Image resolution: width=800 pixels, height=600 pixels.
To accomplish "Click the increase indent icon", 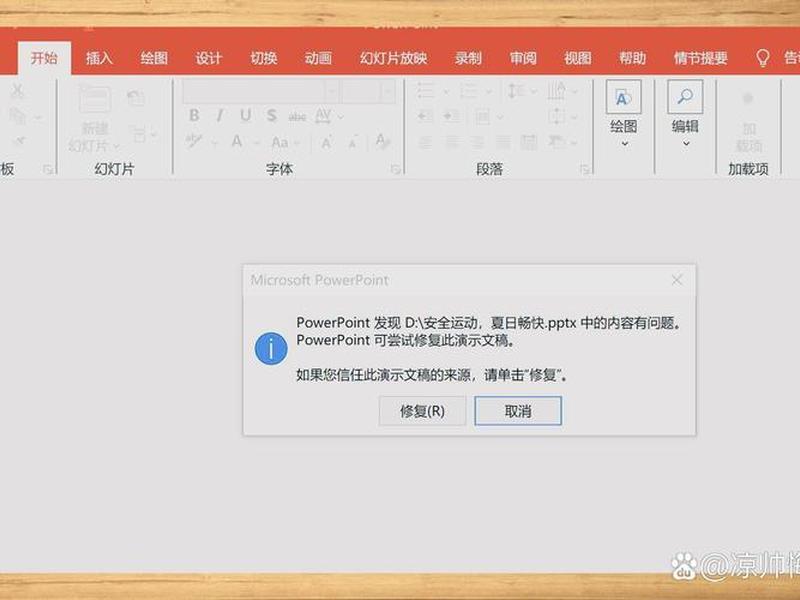I will tap(451, 116).
